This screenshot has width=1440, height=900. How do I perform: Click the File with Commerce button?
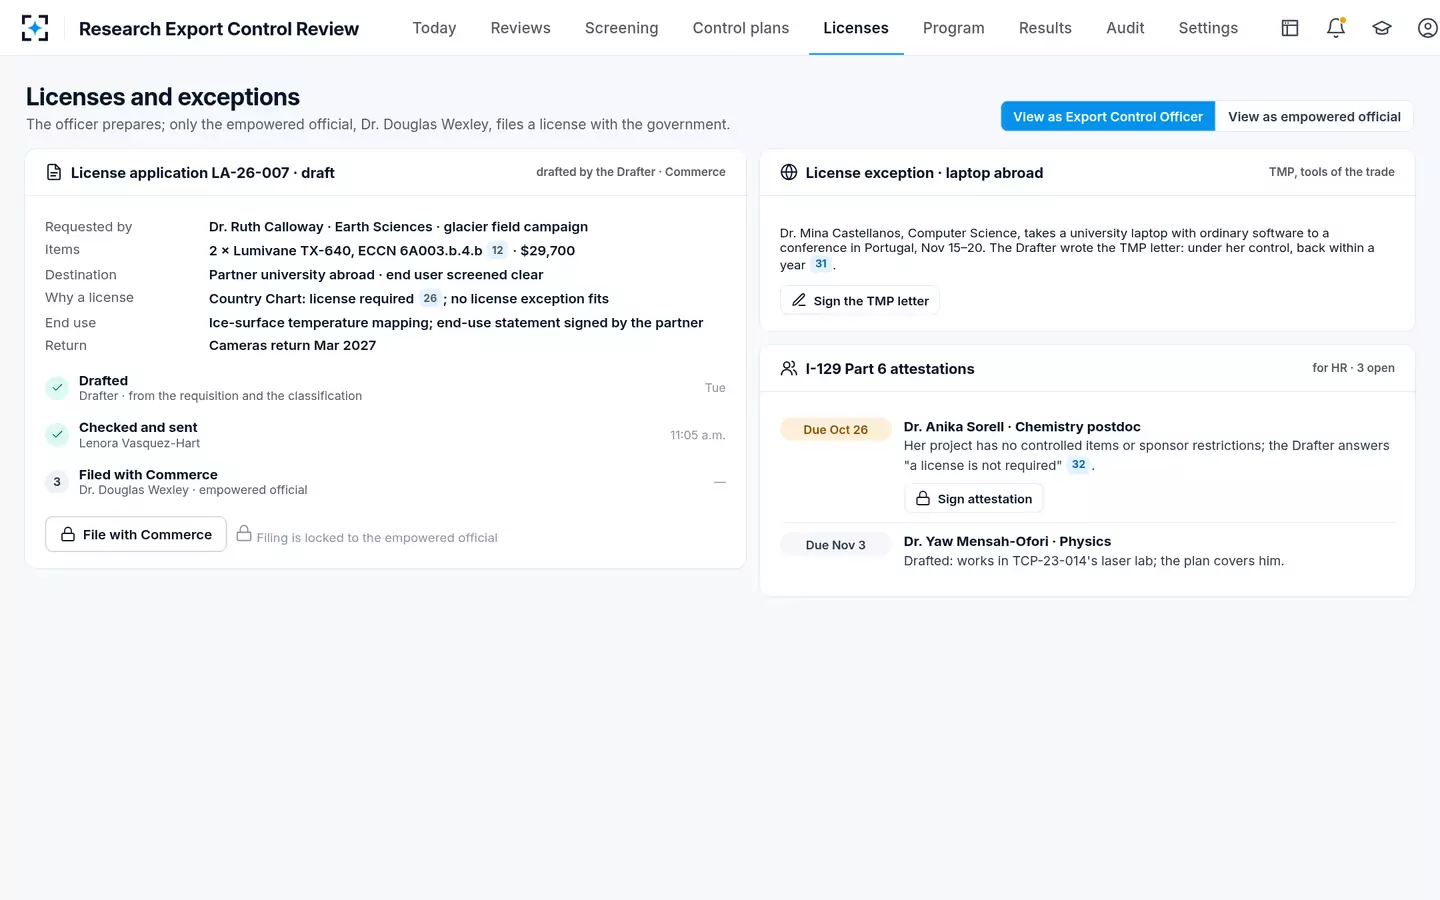(x=136, y=534)
